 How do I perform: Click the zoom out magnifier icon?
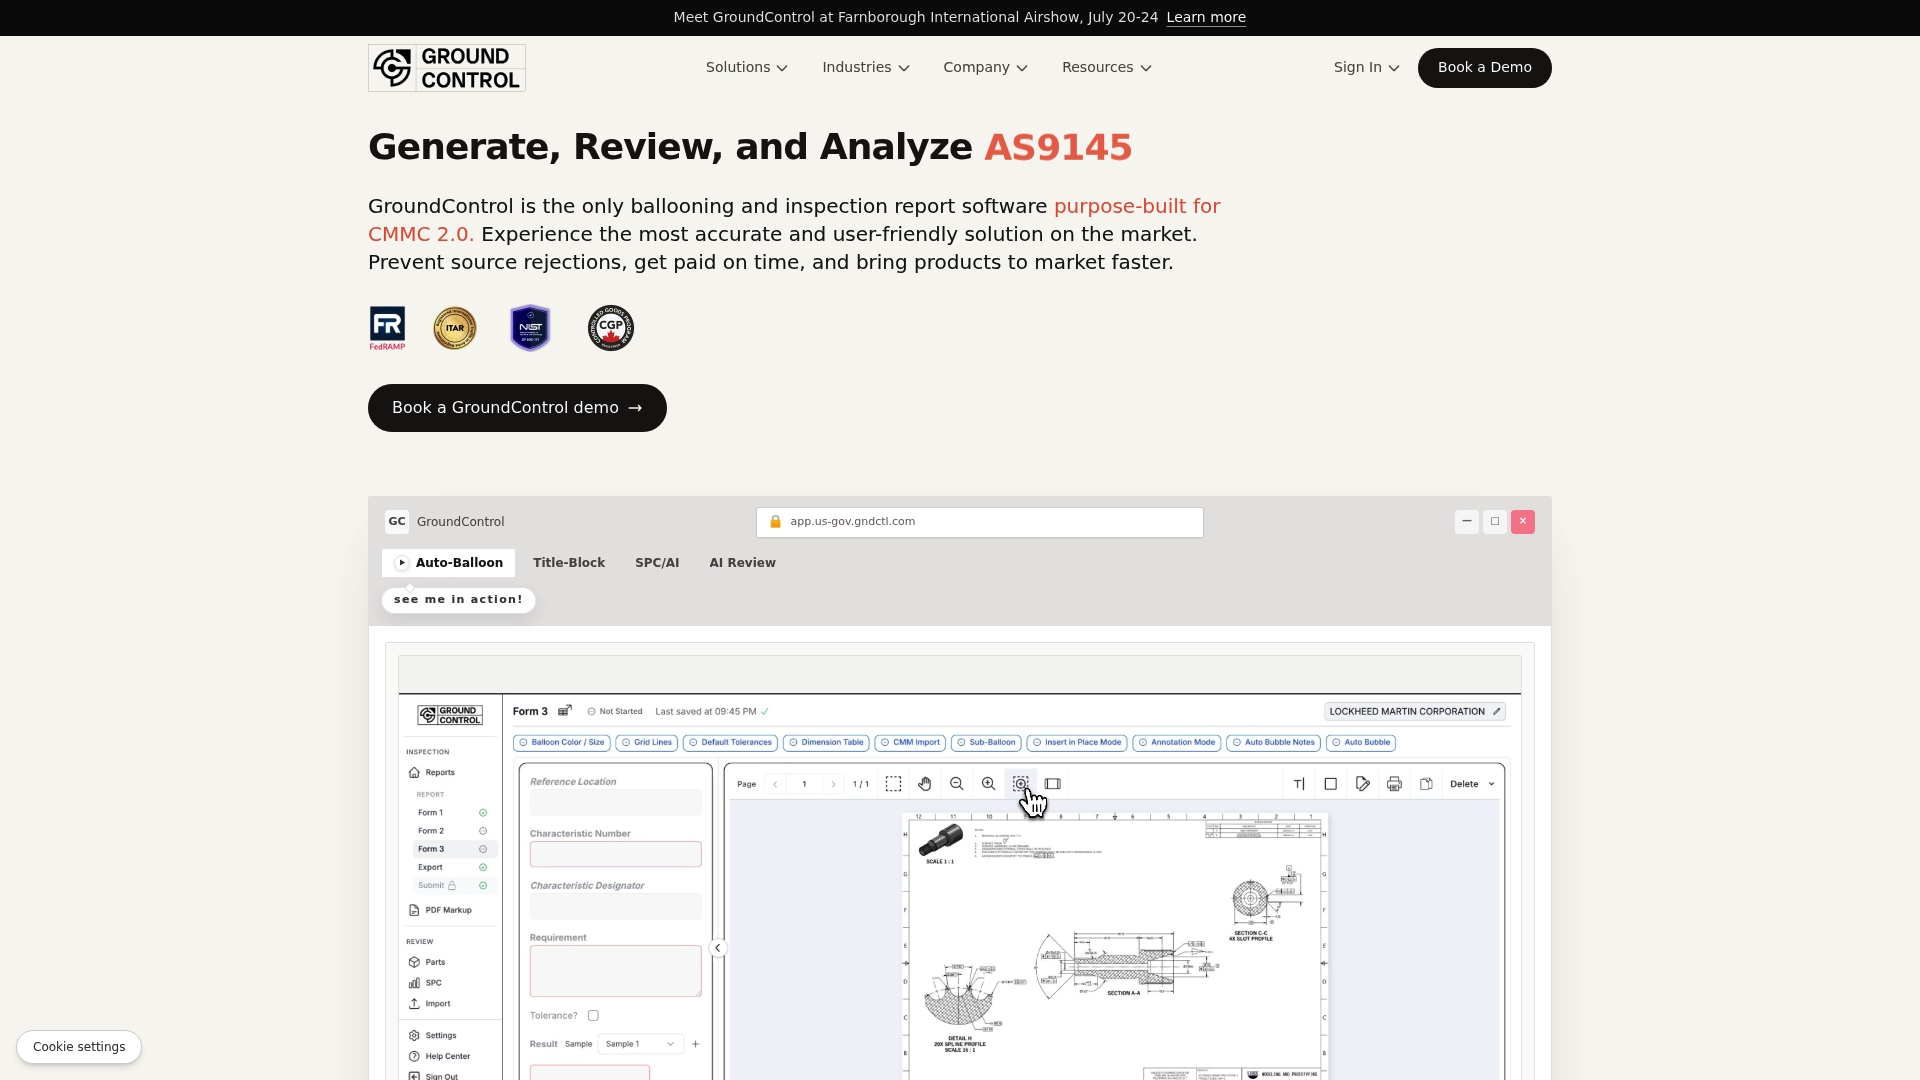(x=957, y=784)
